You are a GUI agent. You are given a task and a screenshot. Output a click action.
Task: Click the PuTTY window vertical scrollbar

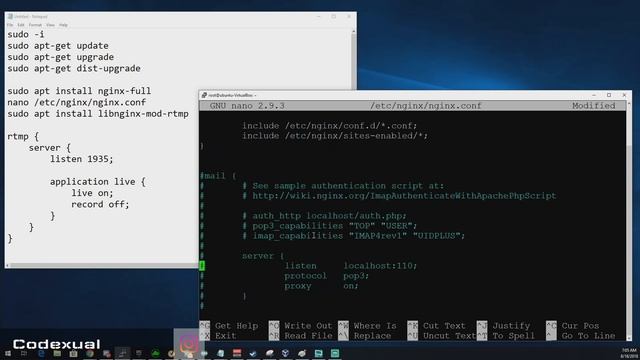[x=629, y=220]
